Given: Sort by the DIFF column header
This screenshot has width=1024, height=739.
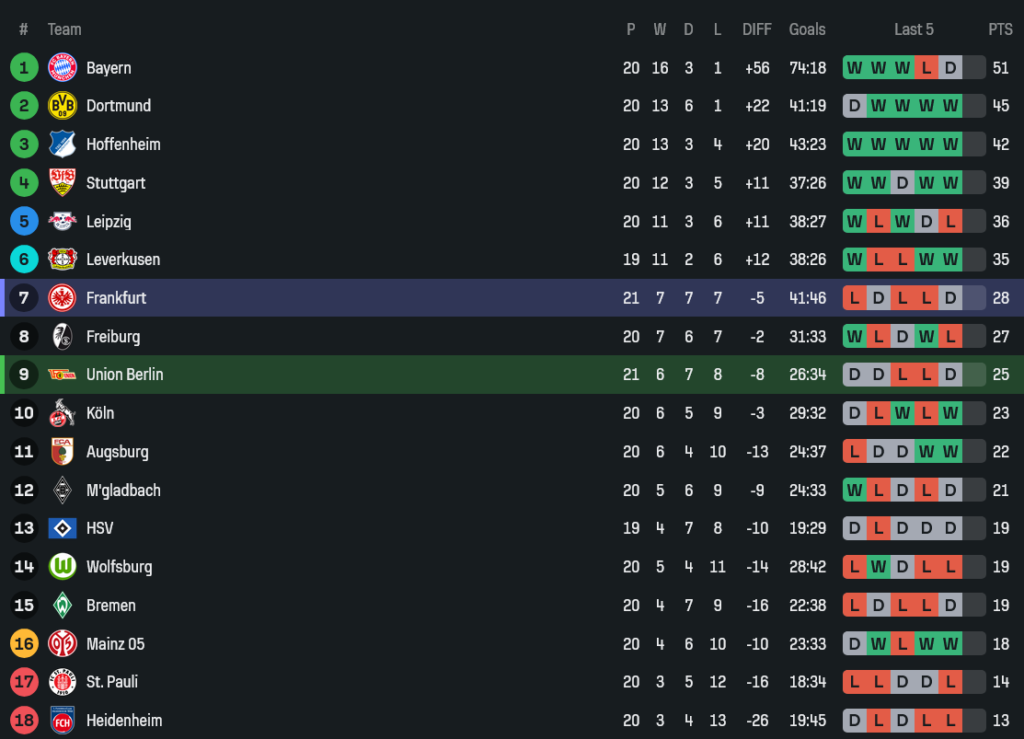Looking at the screenshot, I should (x=757, y=30).
